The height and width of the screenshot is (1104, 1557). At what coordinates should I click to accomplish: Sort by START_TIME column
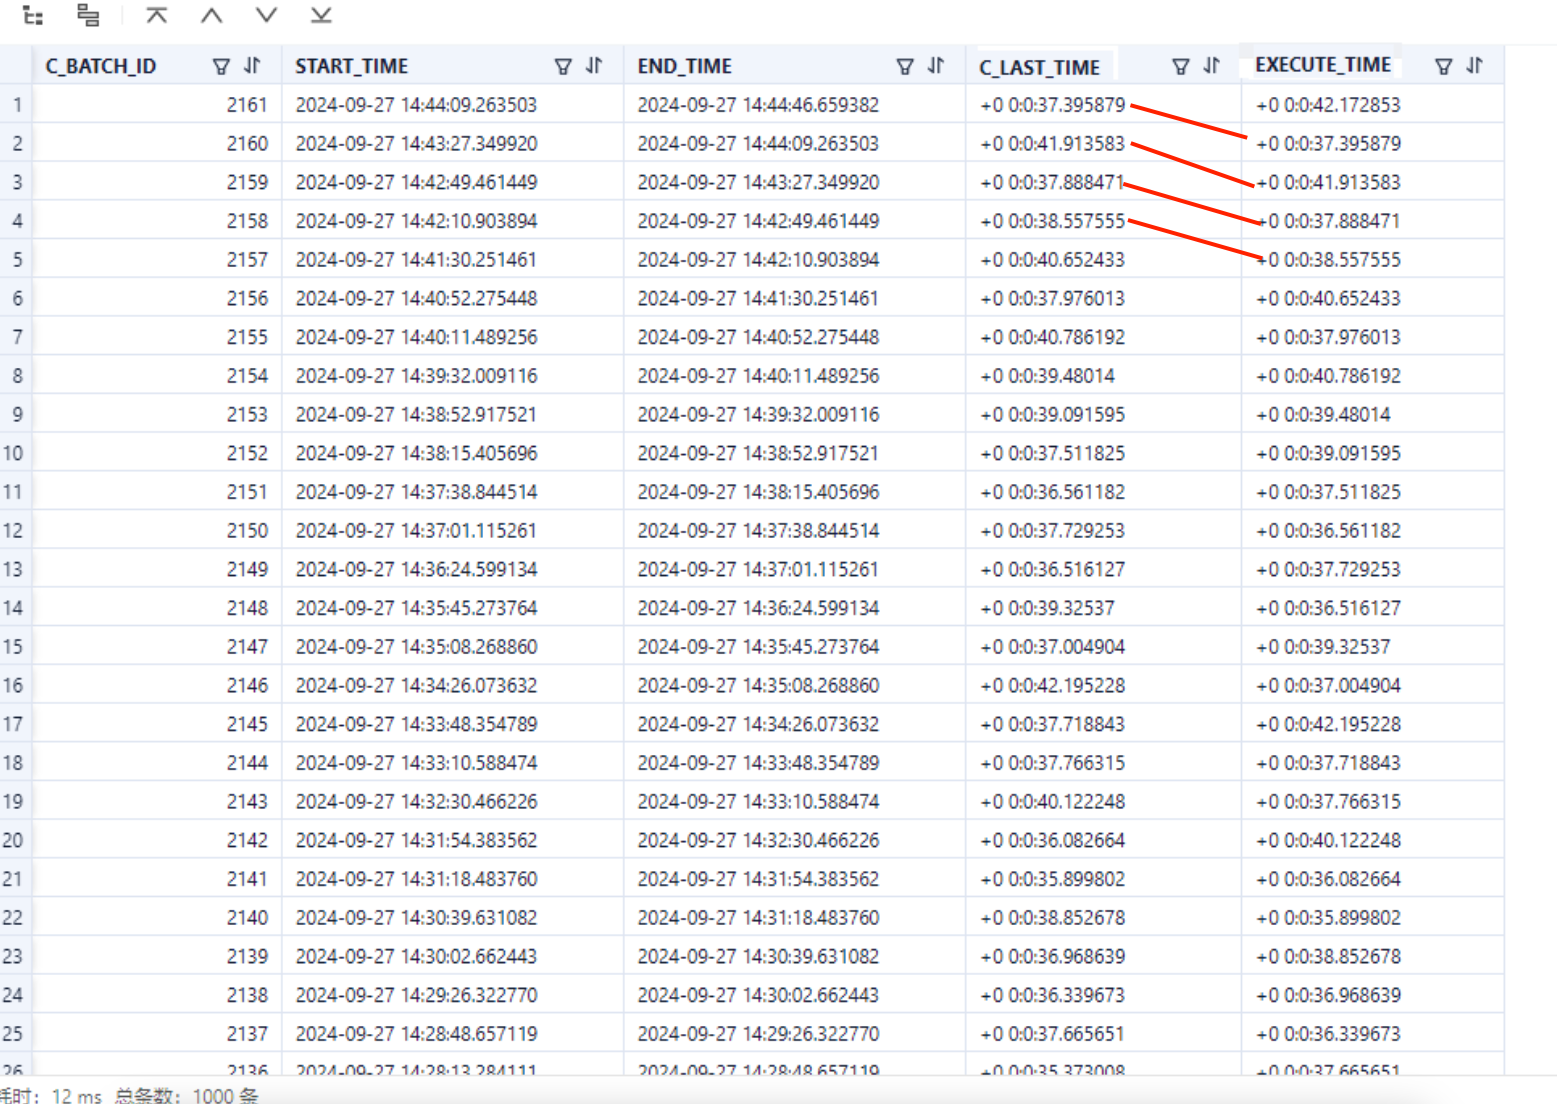(x=594, y=66)
